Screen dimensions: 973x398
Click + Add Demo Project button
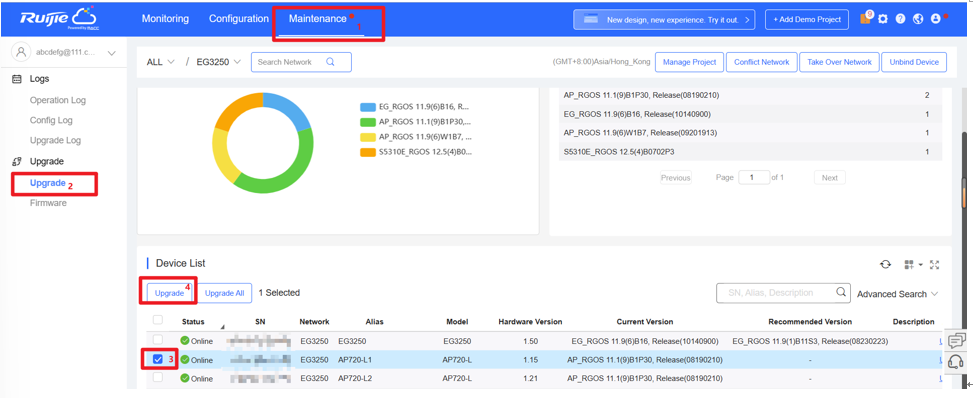pos(807,19)
